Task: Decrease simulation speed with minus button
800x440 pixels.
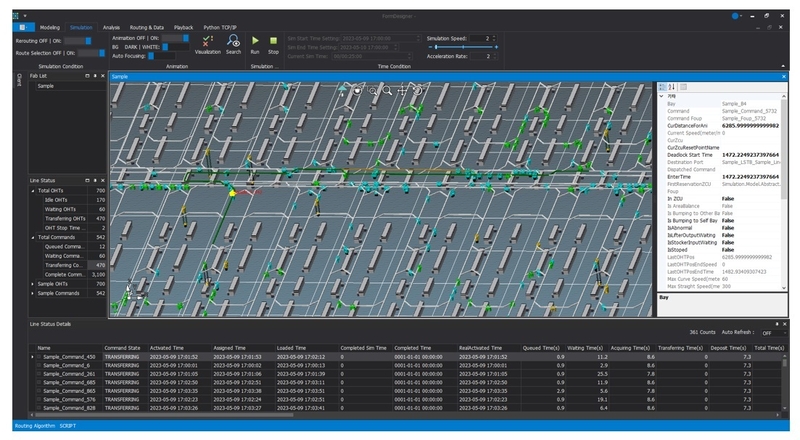Action: tap(430, 47)
